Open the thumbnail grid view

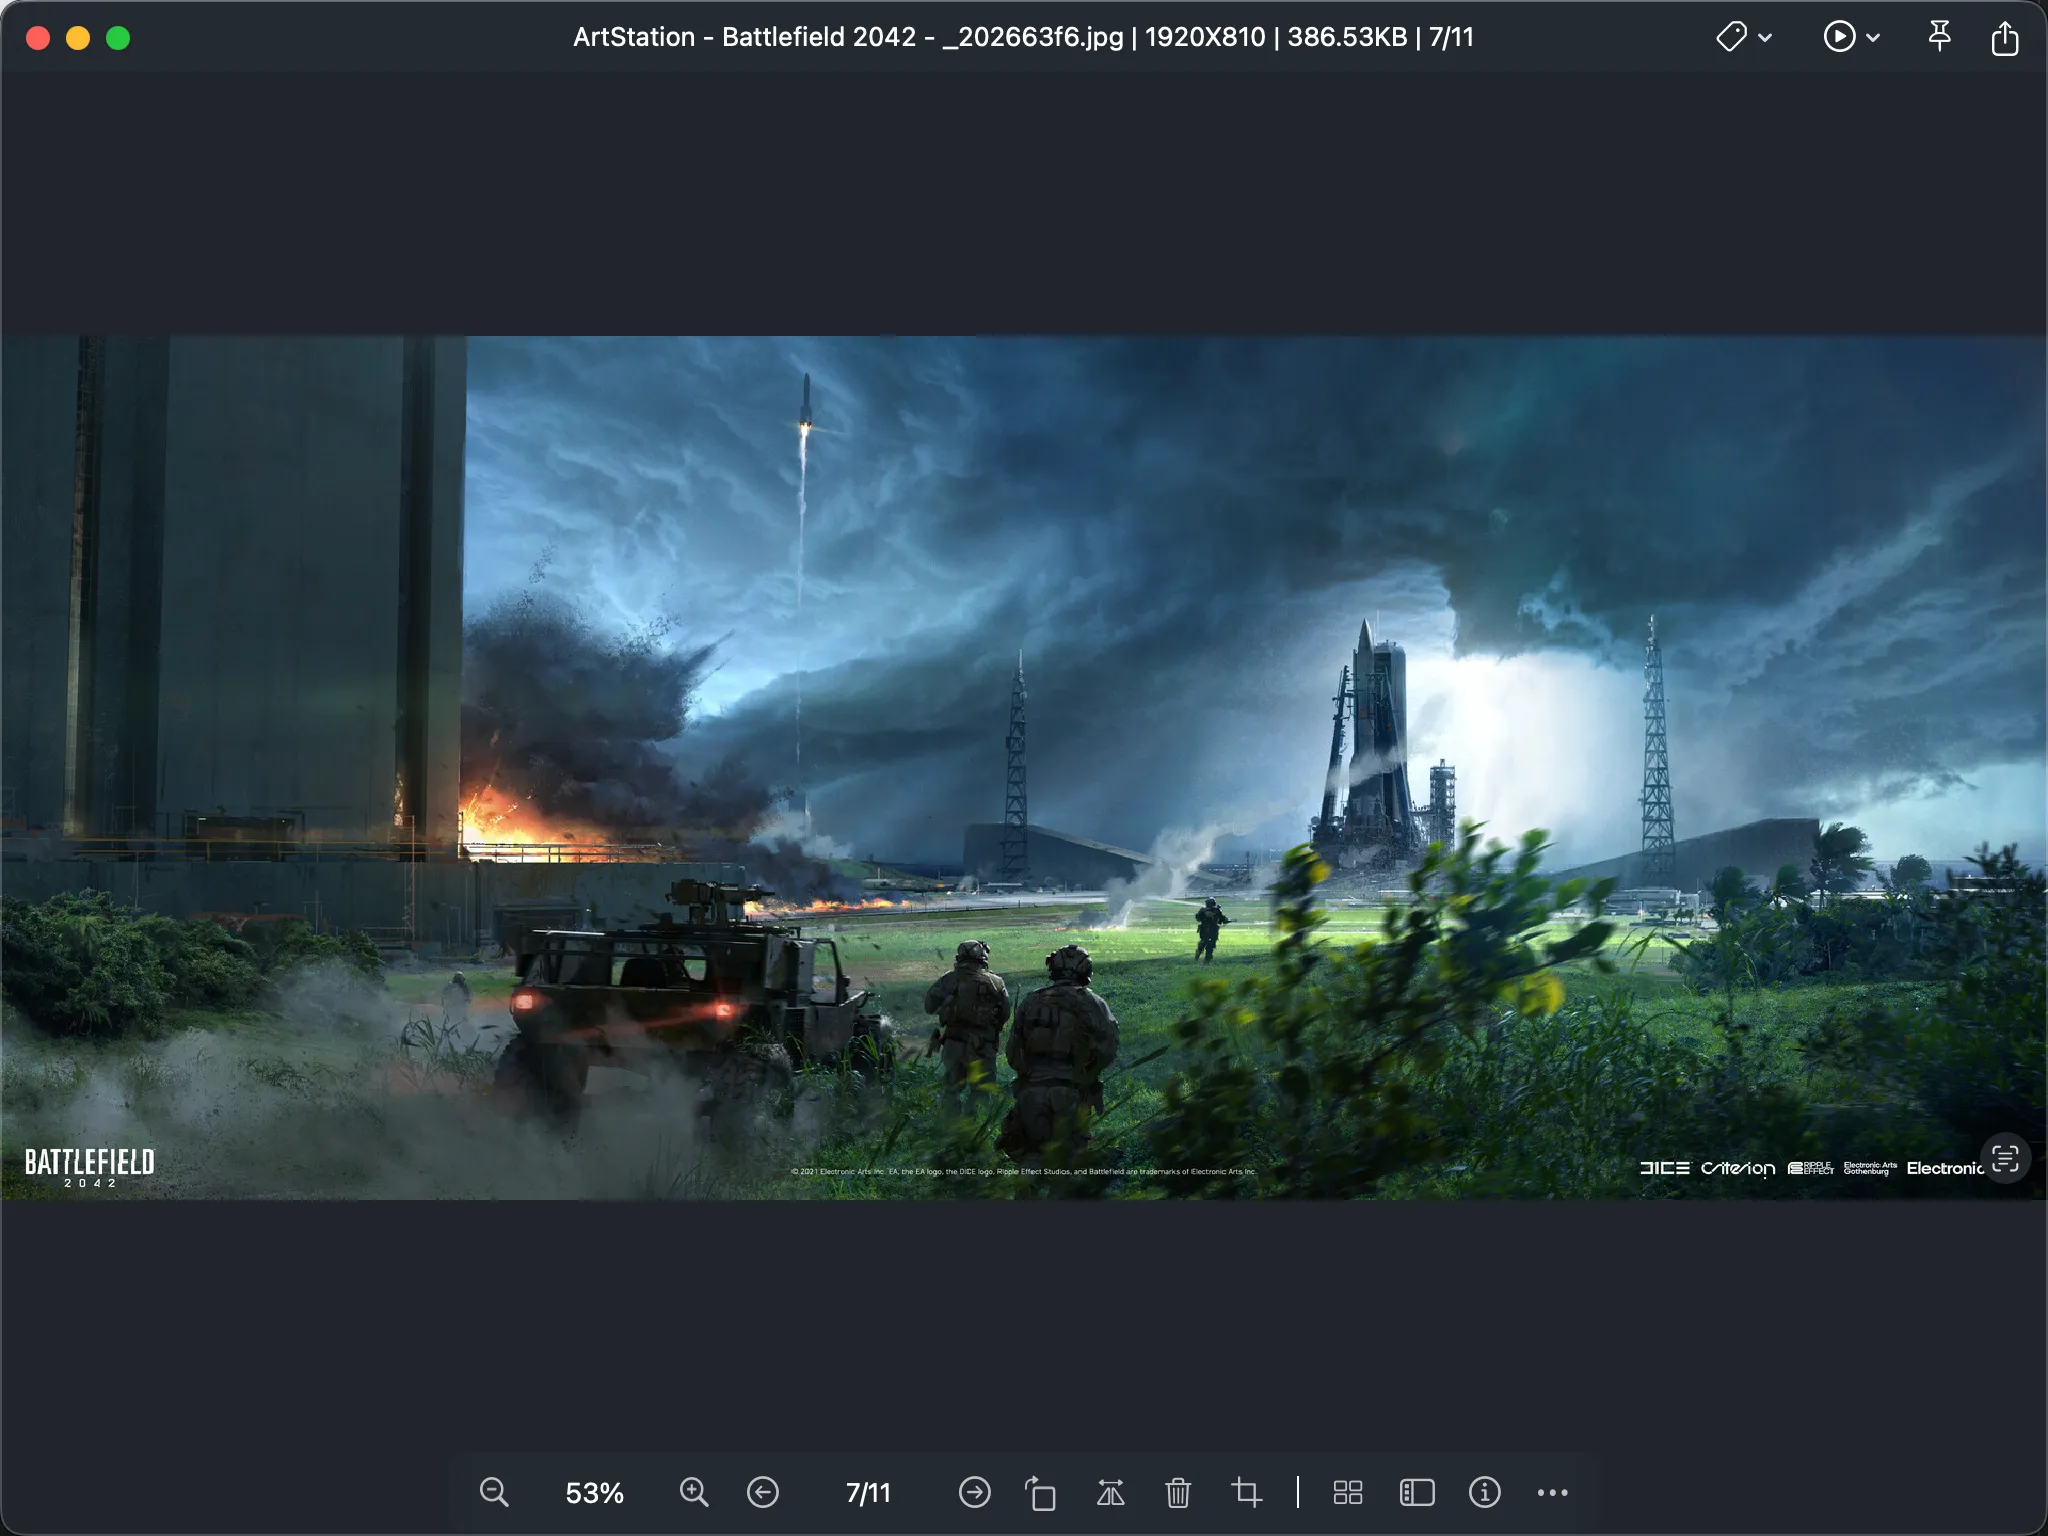(1347, 1492)
